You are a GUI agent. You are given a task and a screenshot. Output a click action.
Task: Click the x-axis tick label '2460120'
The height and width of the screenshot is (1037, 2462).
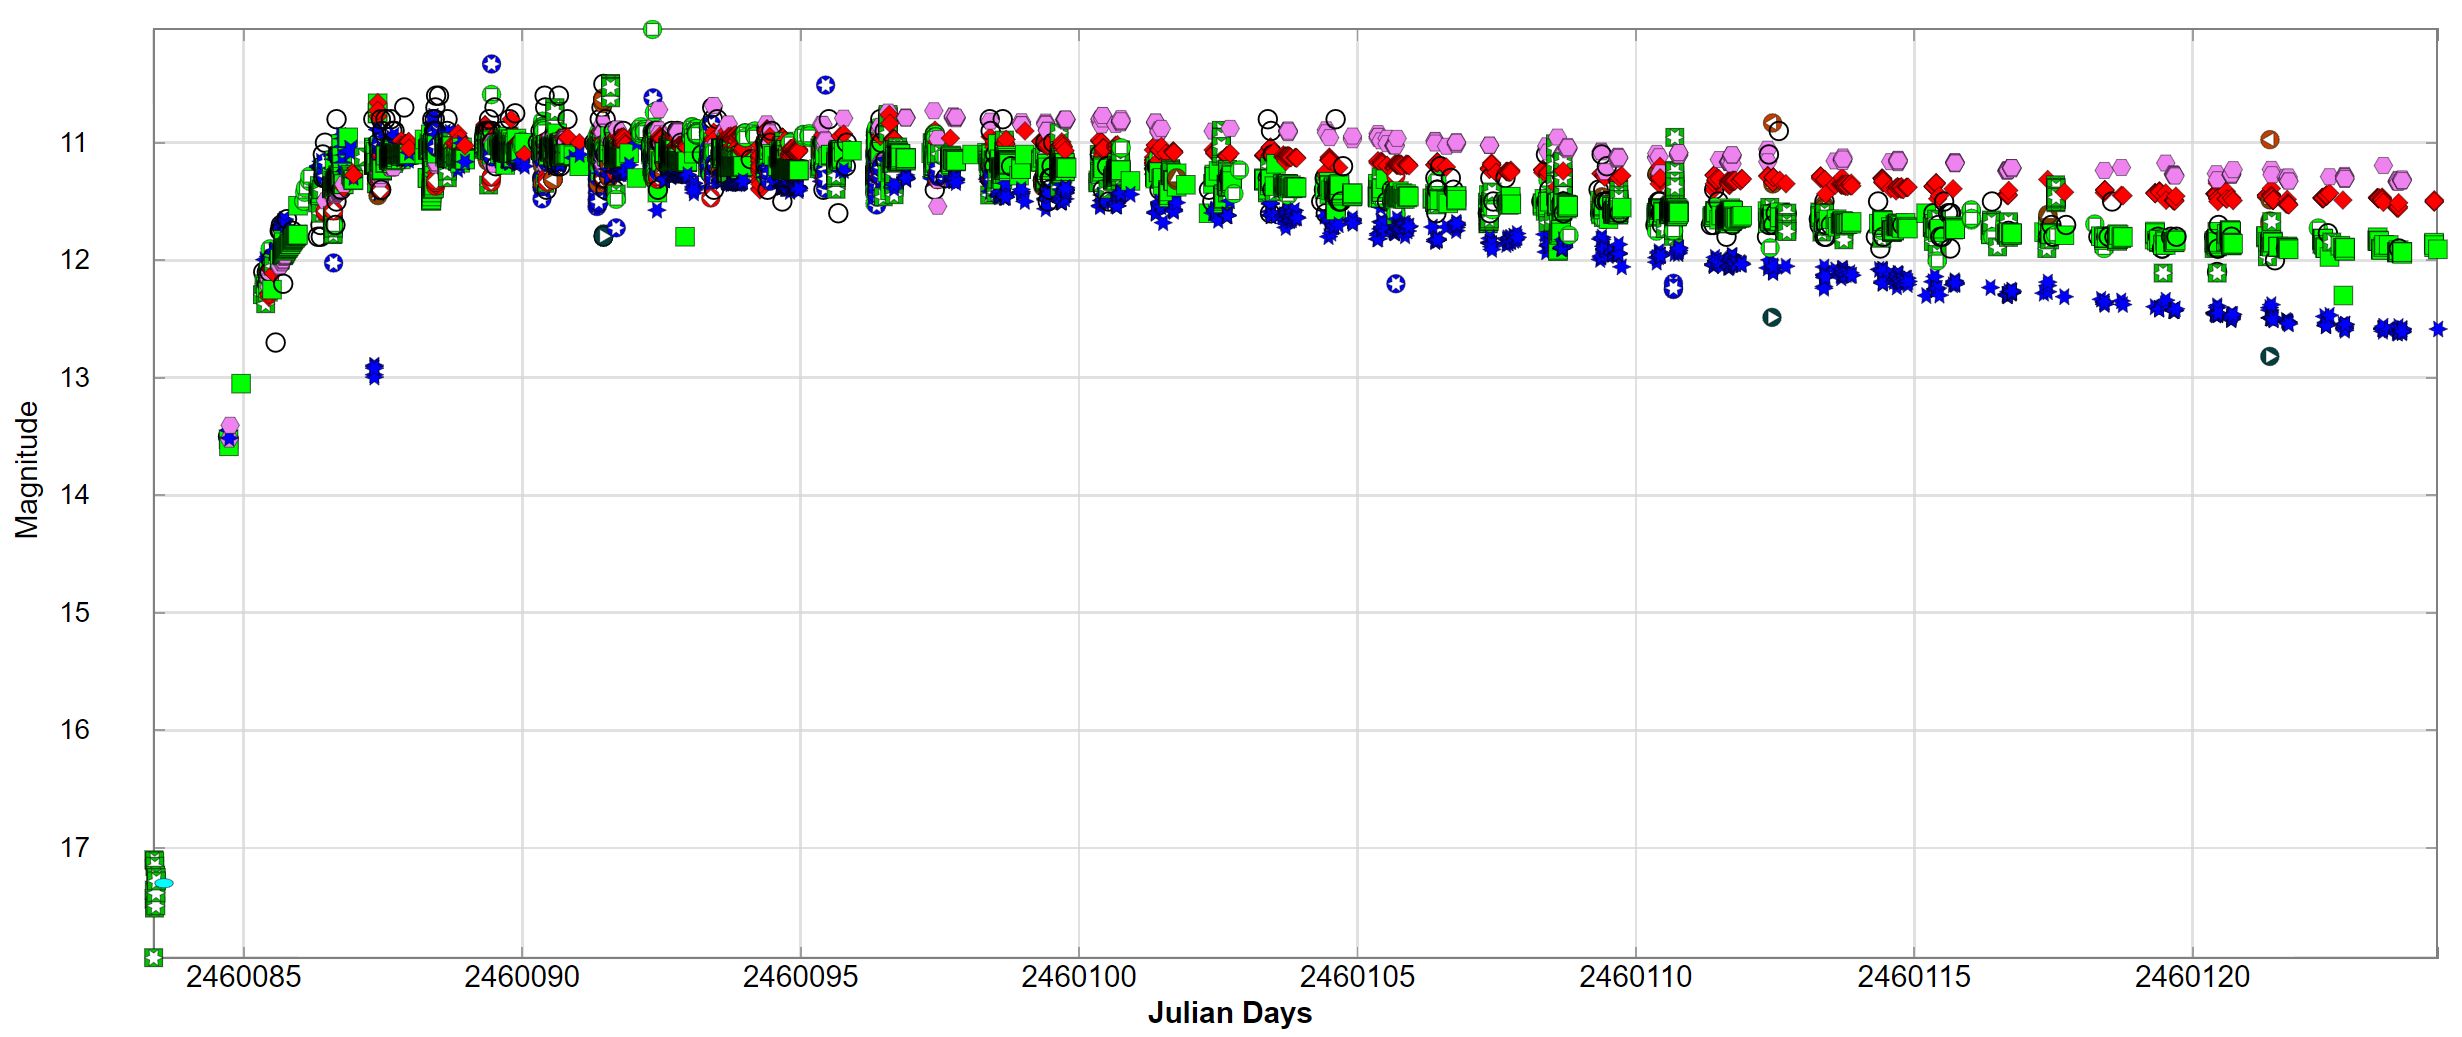click(x=2192, y=977)
